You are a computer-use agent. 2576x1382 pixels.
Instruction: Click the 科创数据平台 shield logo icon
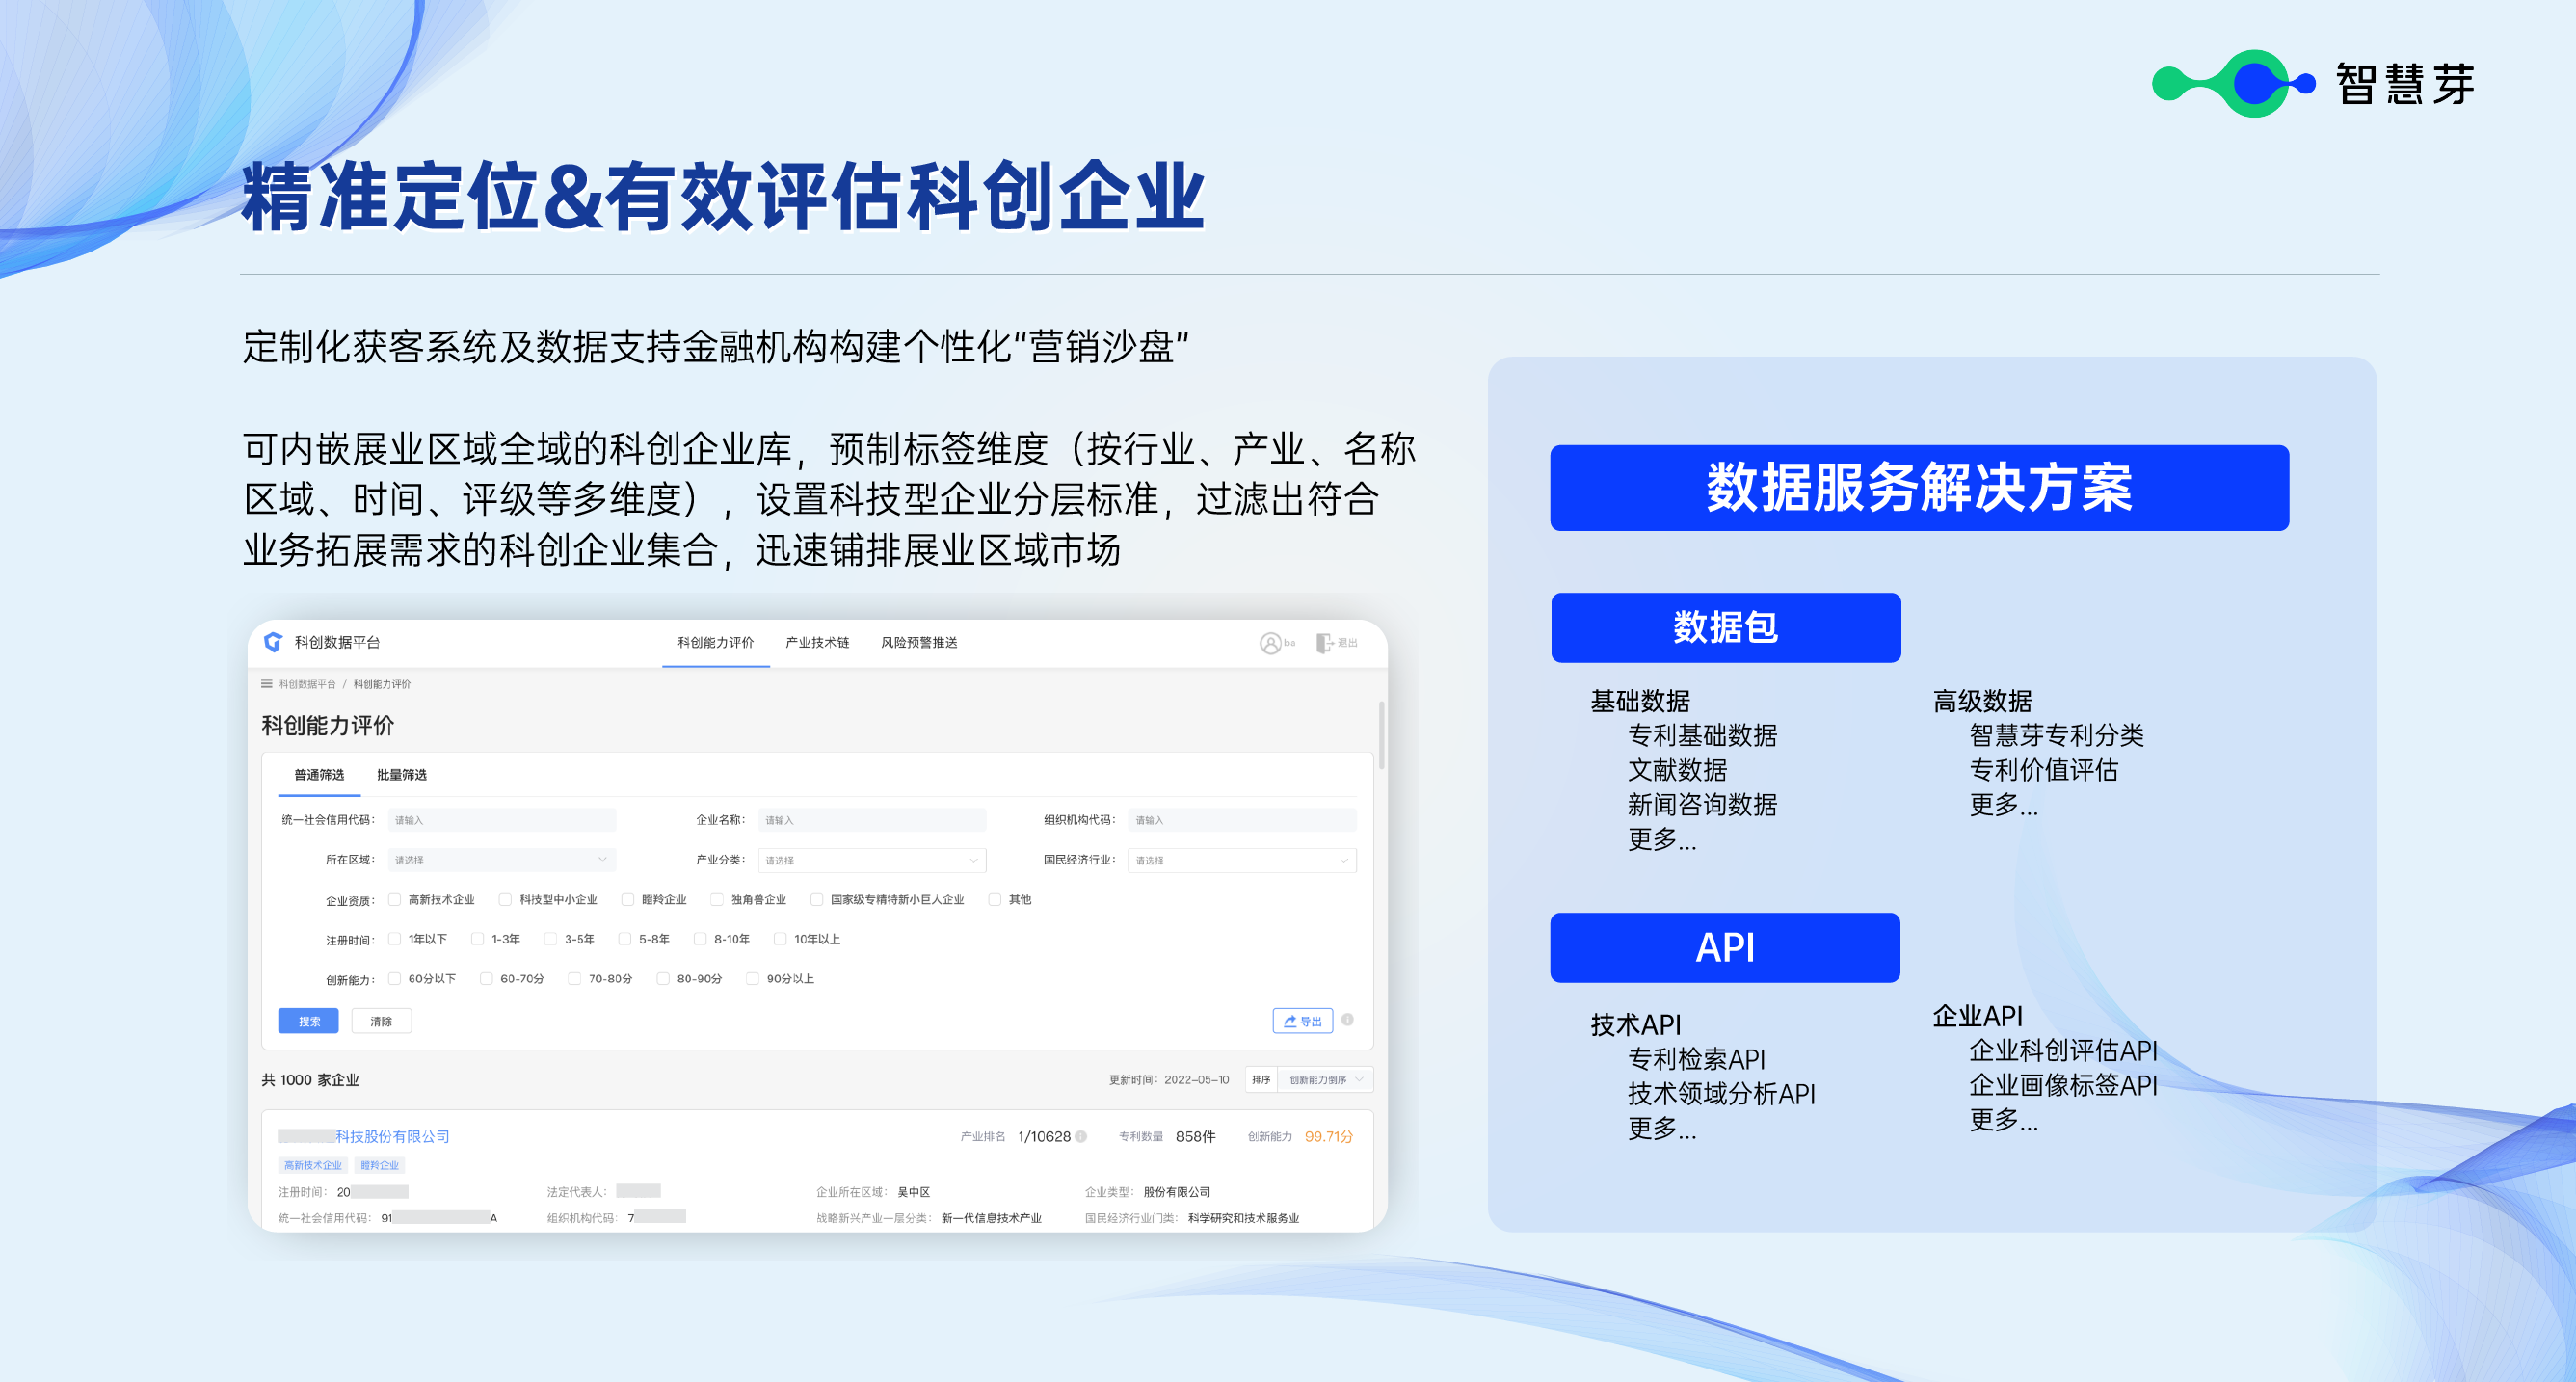click(x=273, y=642)
